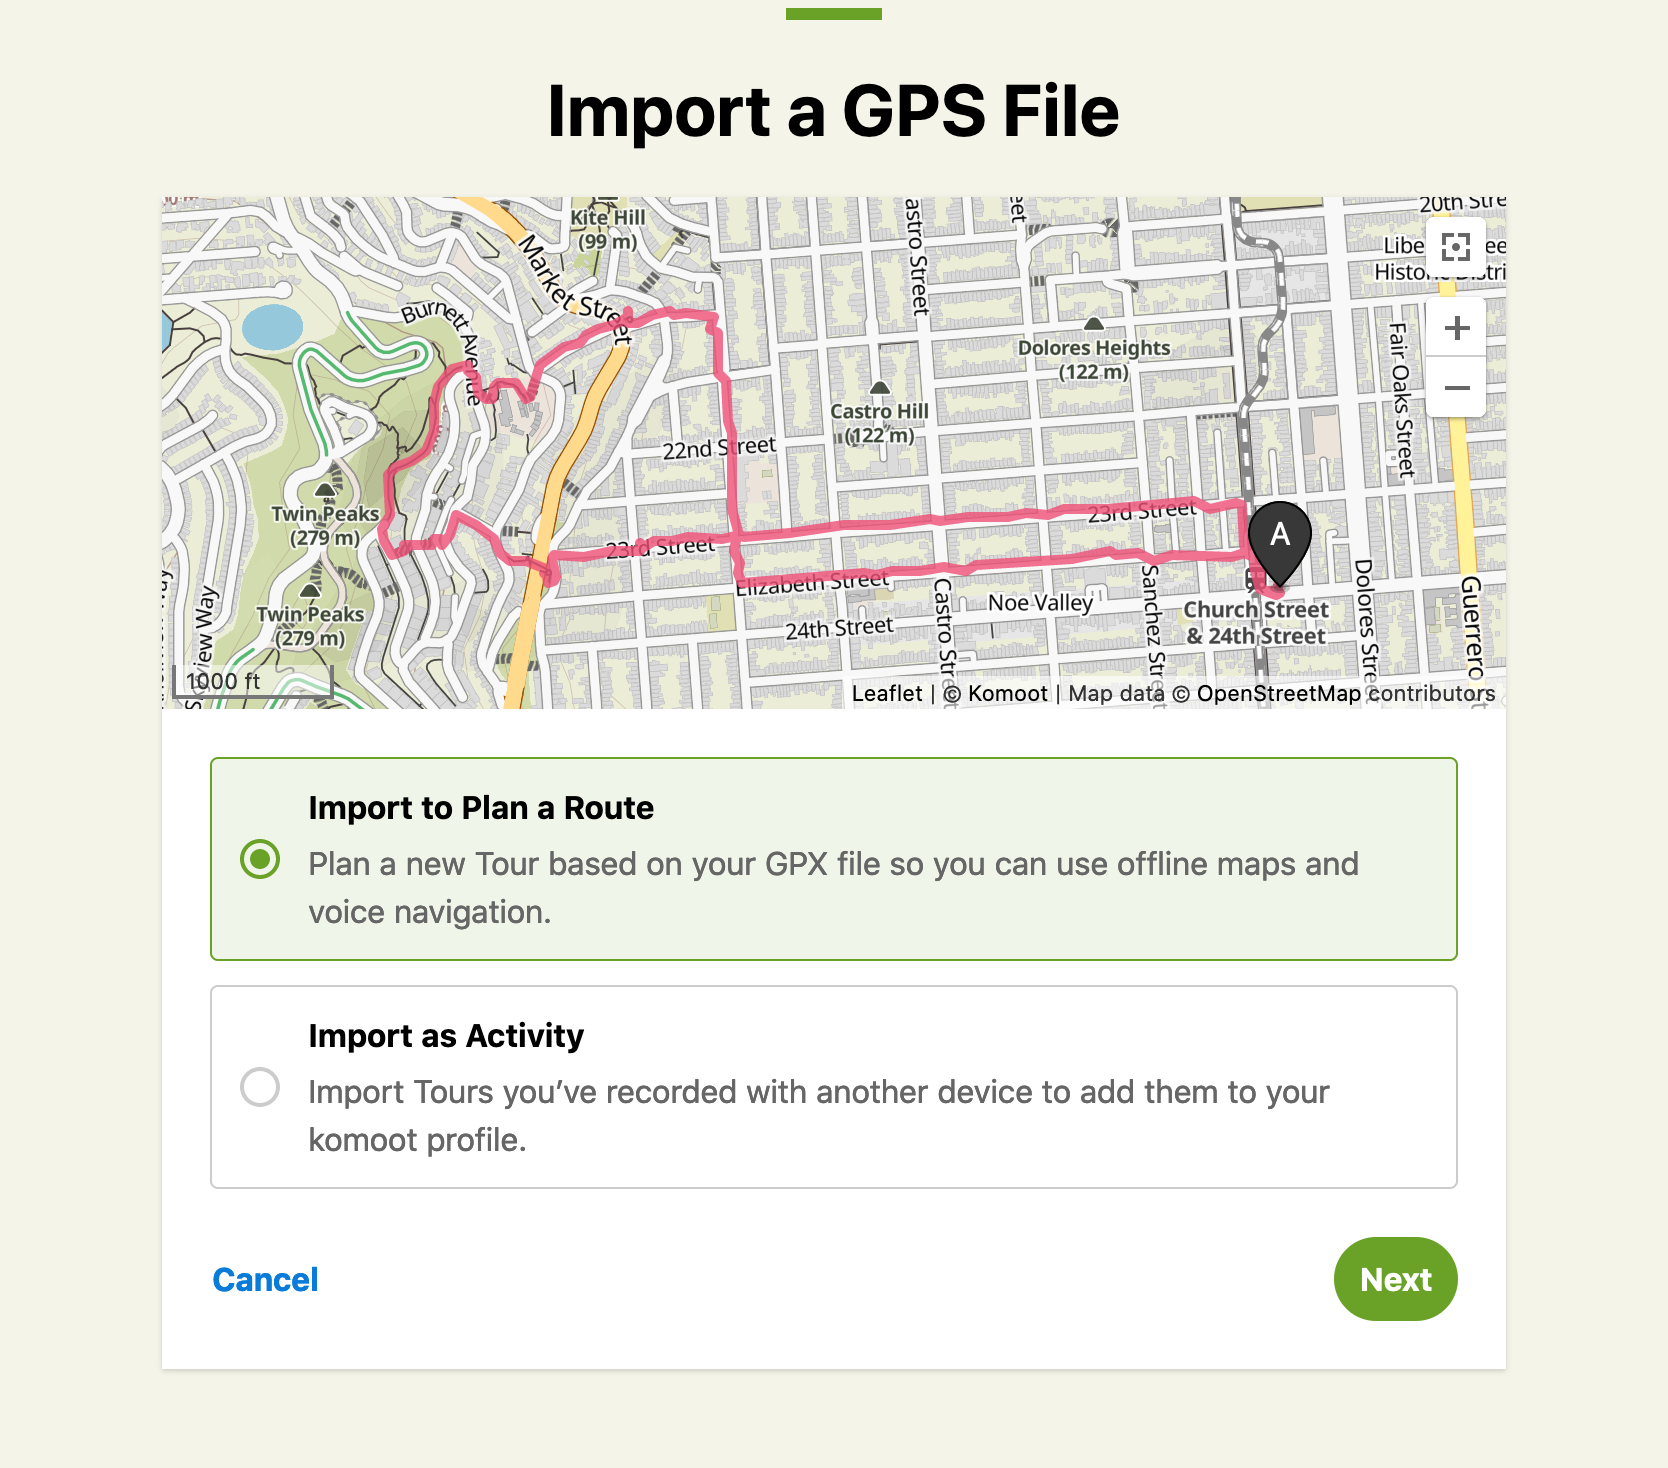Open the OpenStreetMap attribution link

pyautogui.click(x=1279, y=693)
